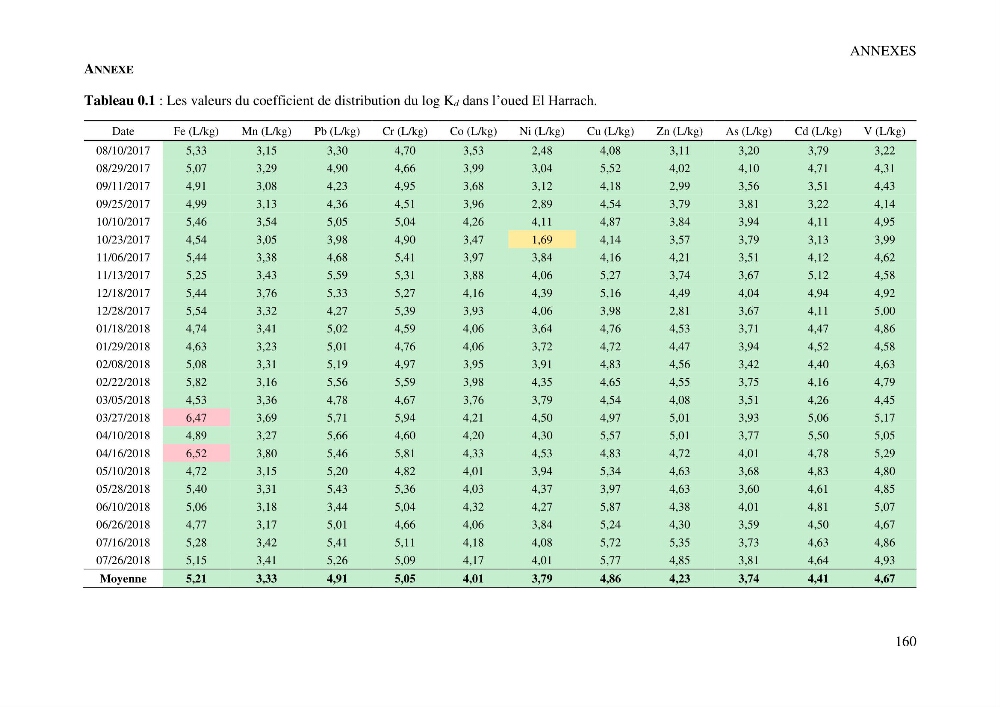Select the "Pb (L/kg)" header cell
The width and height of the screenshot is (1000, 707).
point(337,131)
